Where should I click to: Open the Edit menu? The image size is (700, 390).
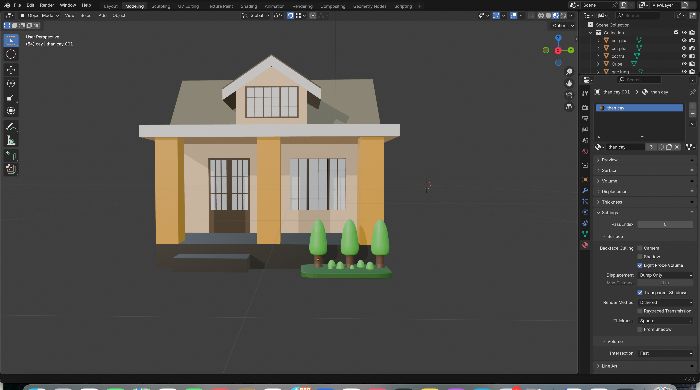30,5
